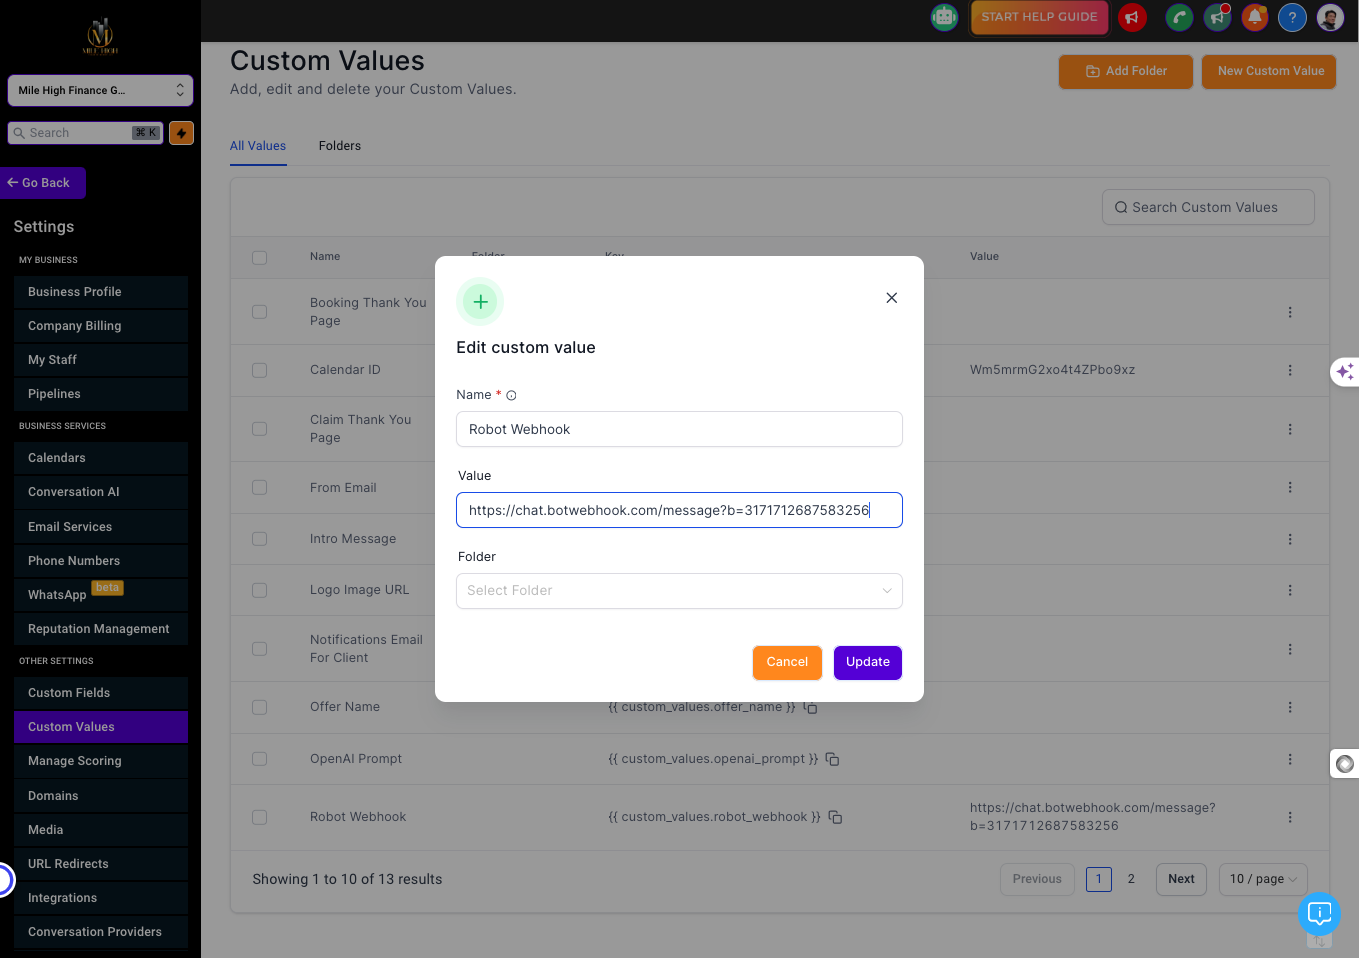Check the Intro Message row checkbox

[260, 539]
